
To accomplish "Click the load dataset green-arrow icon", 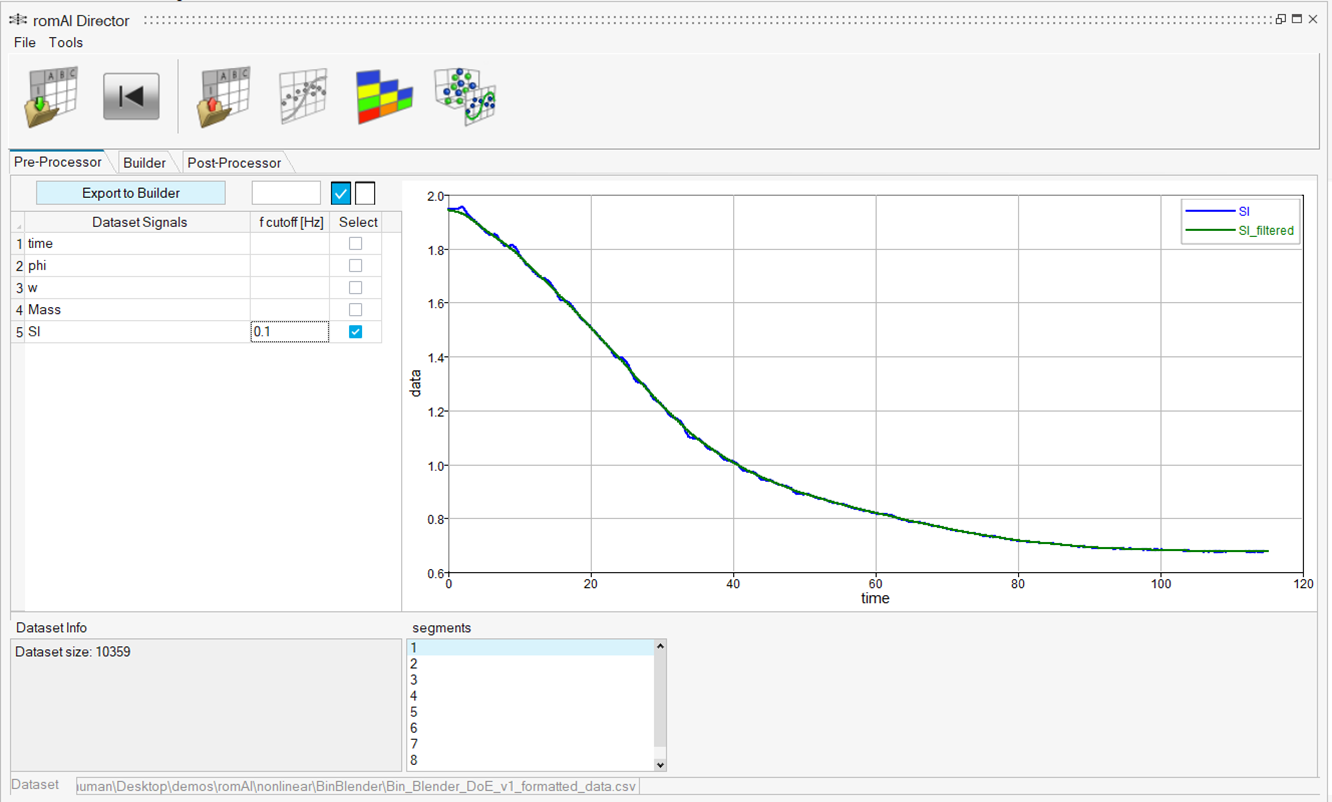I will 53,97.
